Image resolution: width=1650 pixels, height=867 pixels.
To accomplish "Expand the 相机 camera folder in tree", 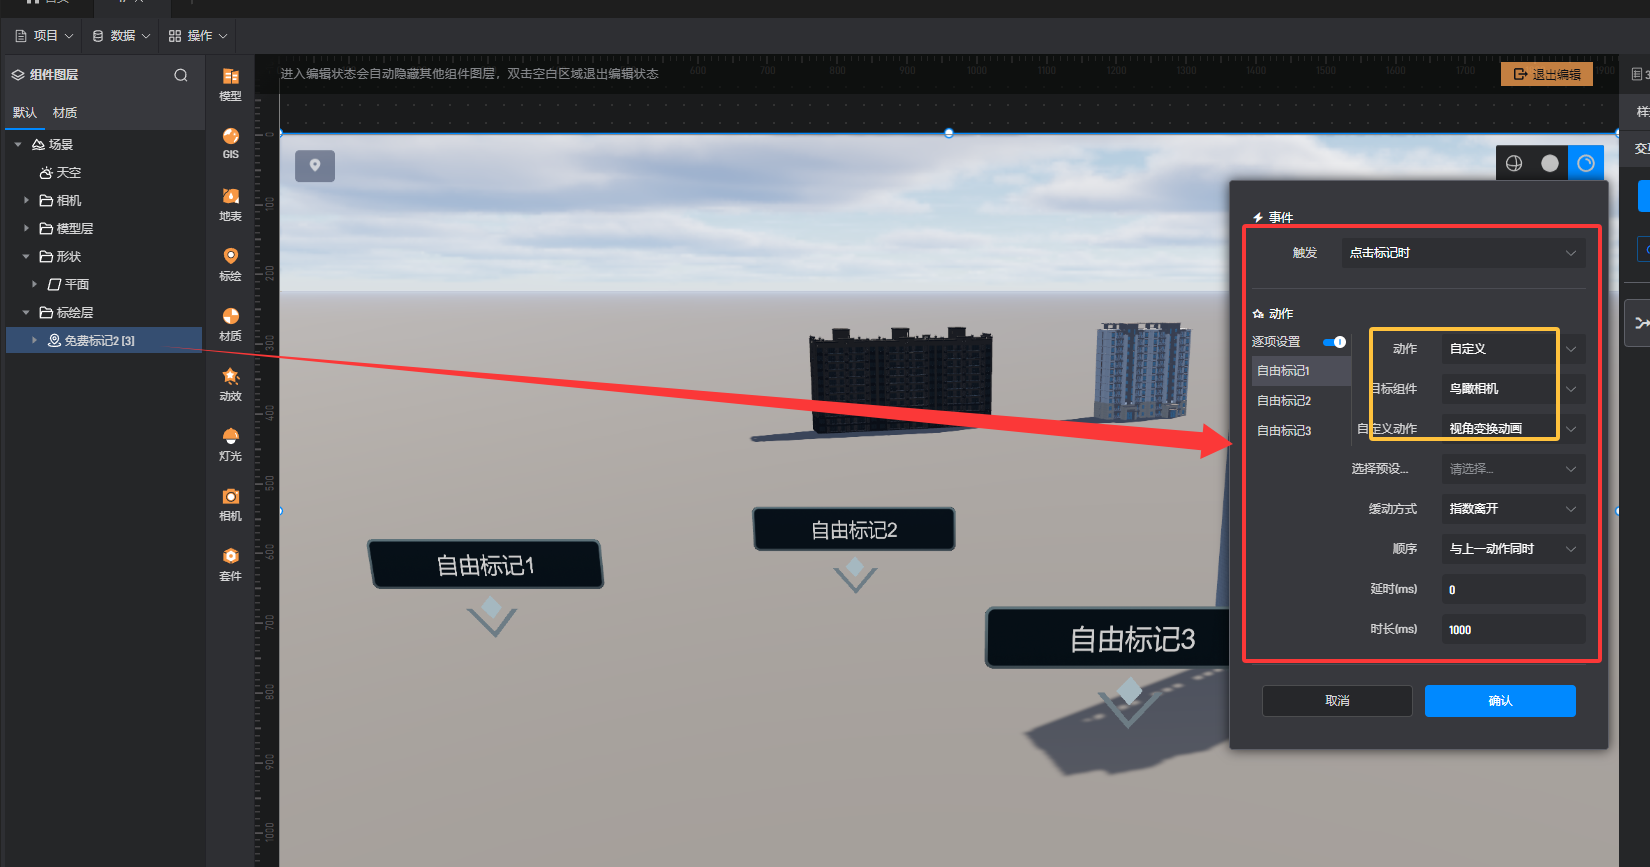I will coord(26,201).
